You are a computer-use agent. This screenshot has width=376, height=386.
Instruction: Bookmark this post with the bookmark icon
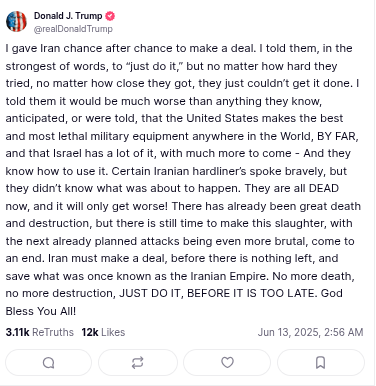320,362
